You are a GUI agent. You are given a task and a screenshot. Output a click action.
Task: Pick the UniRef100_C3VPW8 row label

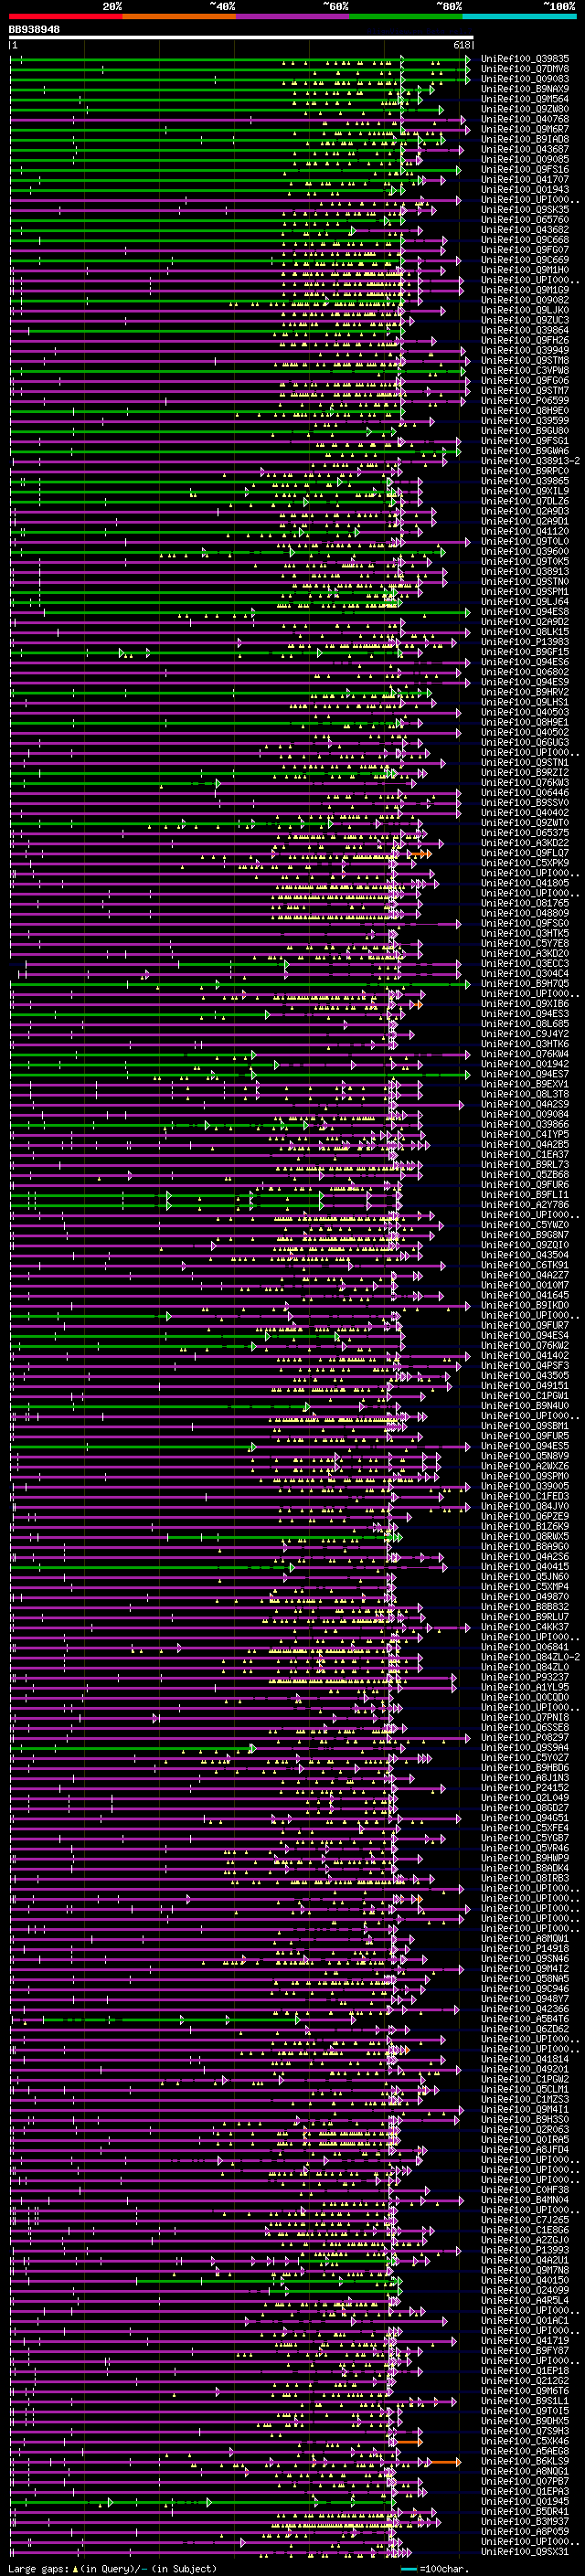coord(525,370)
